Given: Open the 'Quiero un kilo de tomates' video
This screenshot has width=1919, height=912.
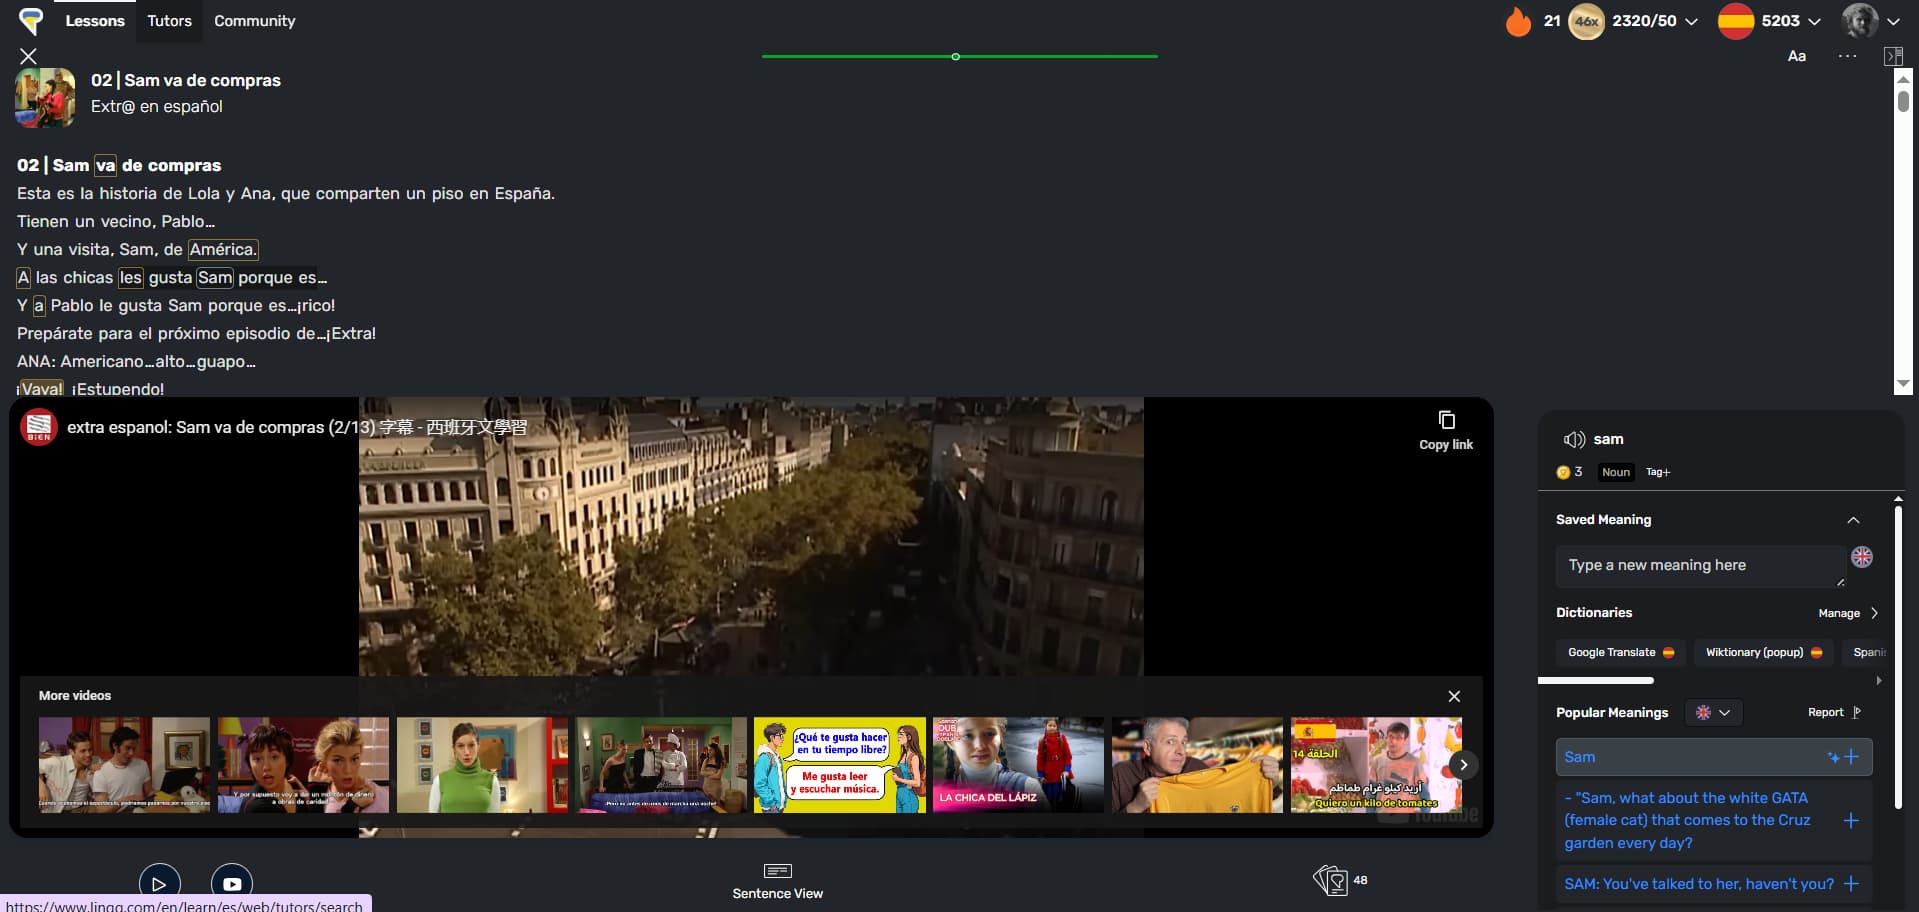Looking at the screenshot, I should point(1376,764).
